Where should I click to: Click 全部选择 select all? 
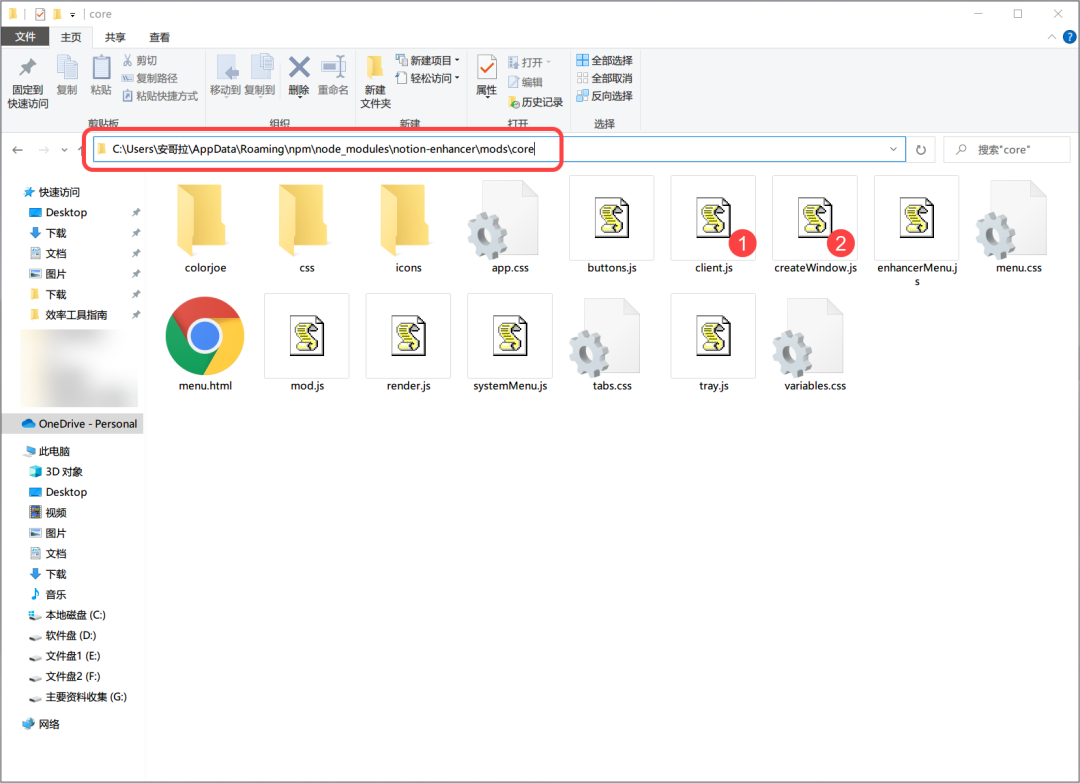coord(604,61)
